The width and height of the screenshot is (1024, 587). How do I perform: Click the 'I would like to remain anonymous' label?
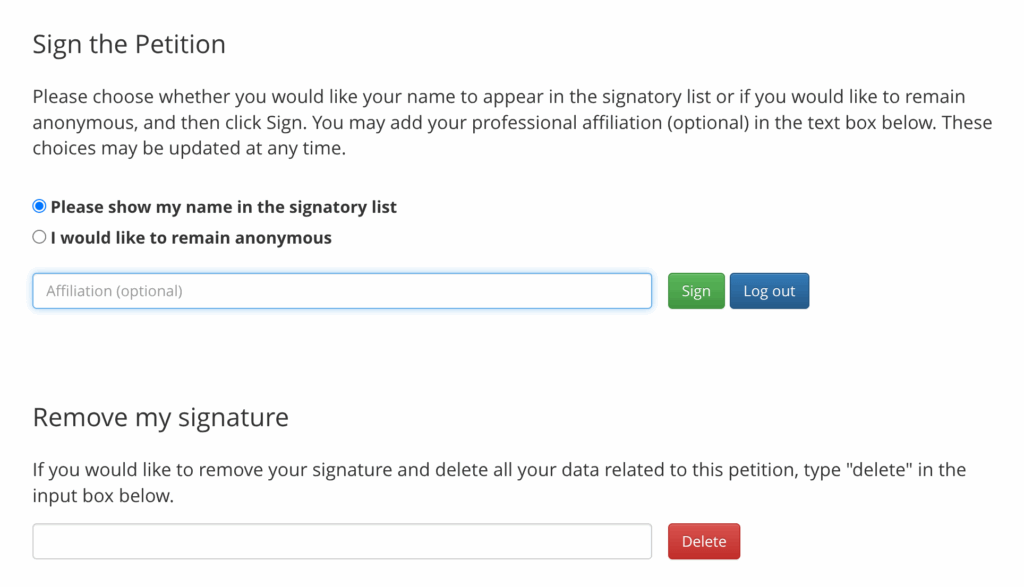tap(191, 238)
